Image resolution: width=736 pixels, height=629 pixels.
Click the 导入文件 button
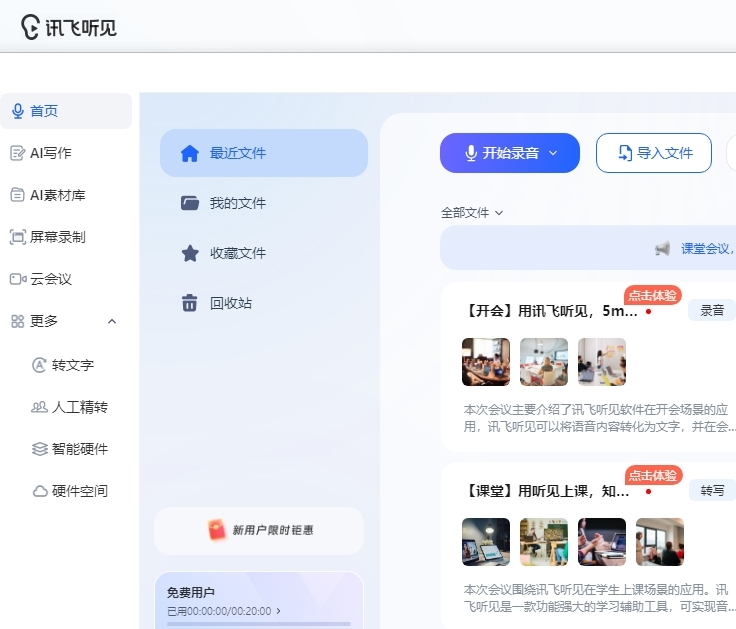[x=654, y=153]
